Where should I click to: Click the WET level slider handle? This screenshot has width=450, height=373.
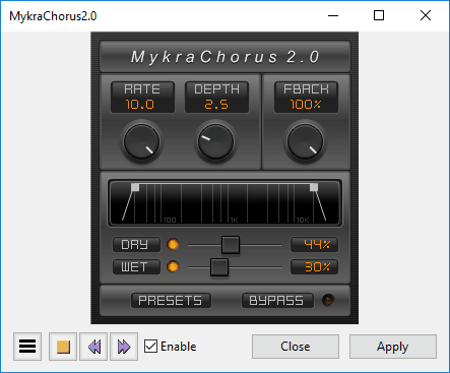tap(219, 267)
